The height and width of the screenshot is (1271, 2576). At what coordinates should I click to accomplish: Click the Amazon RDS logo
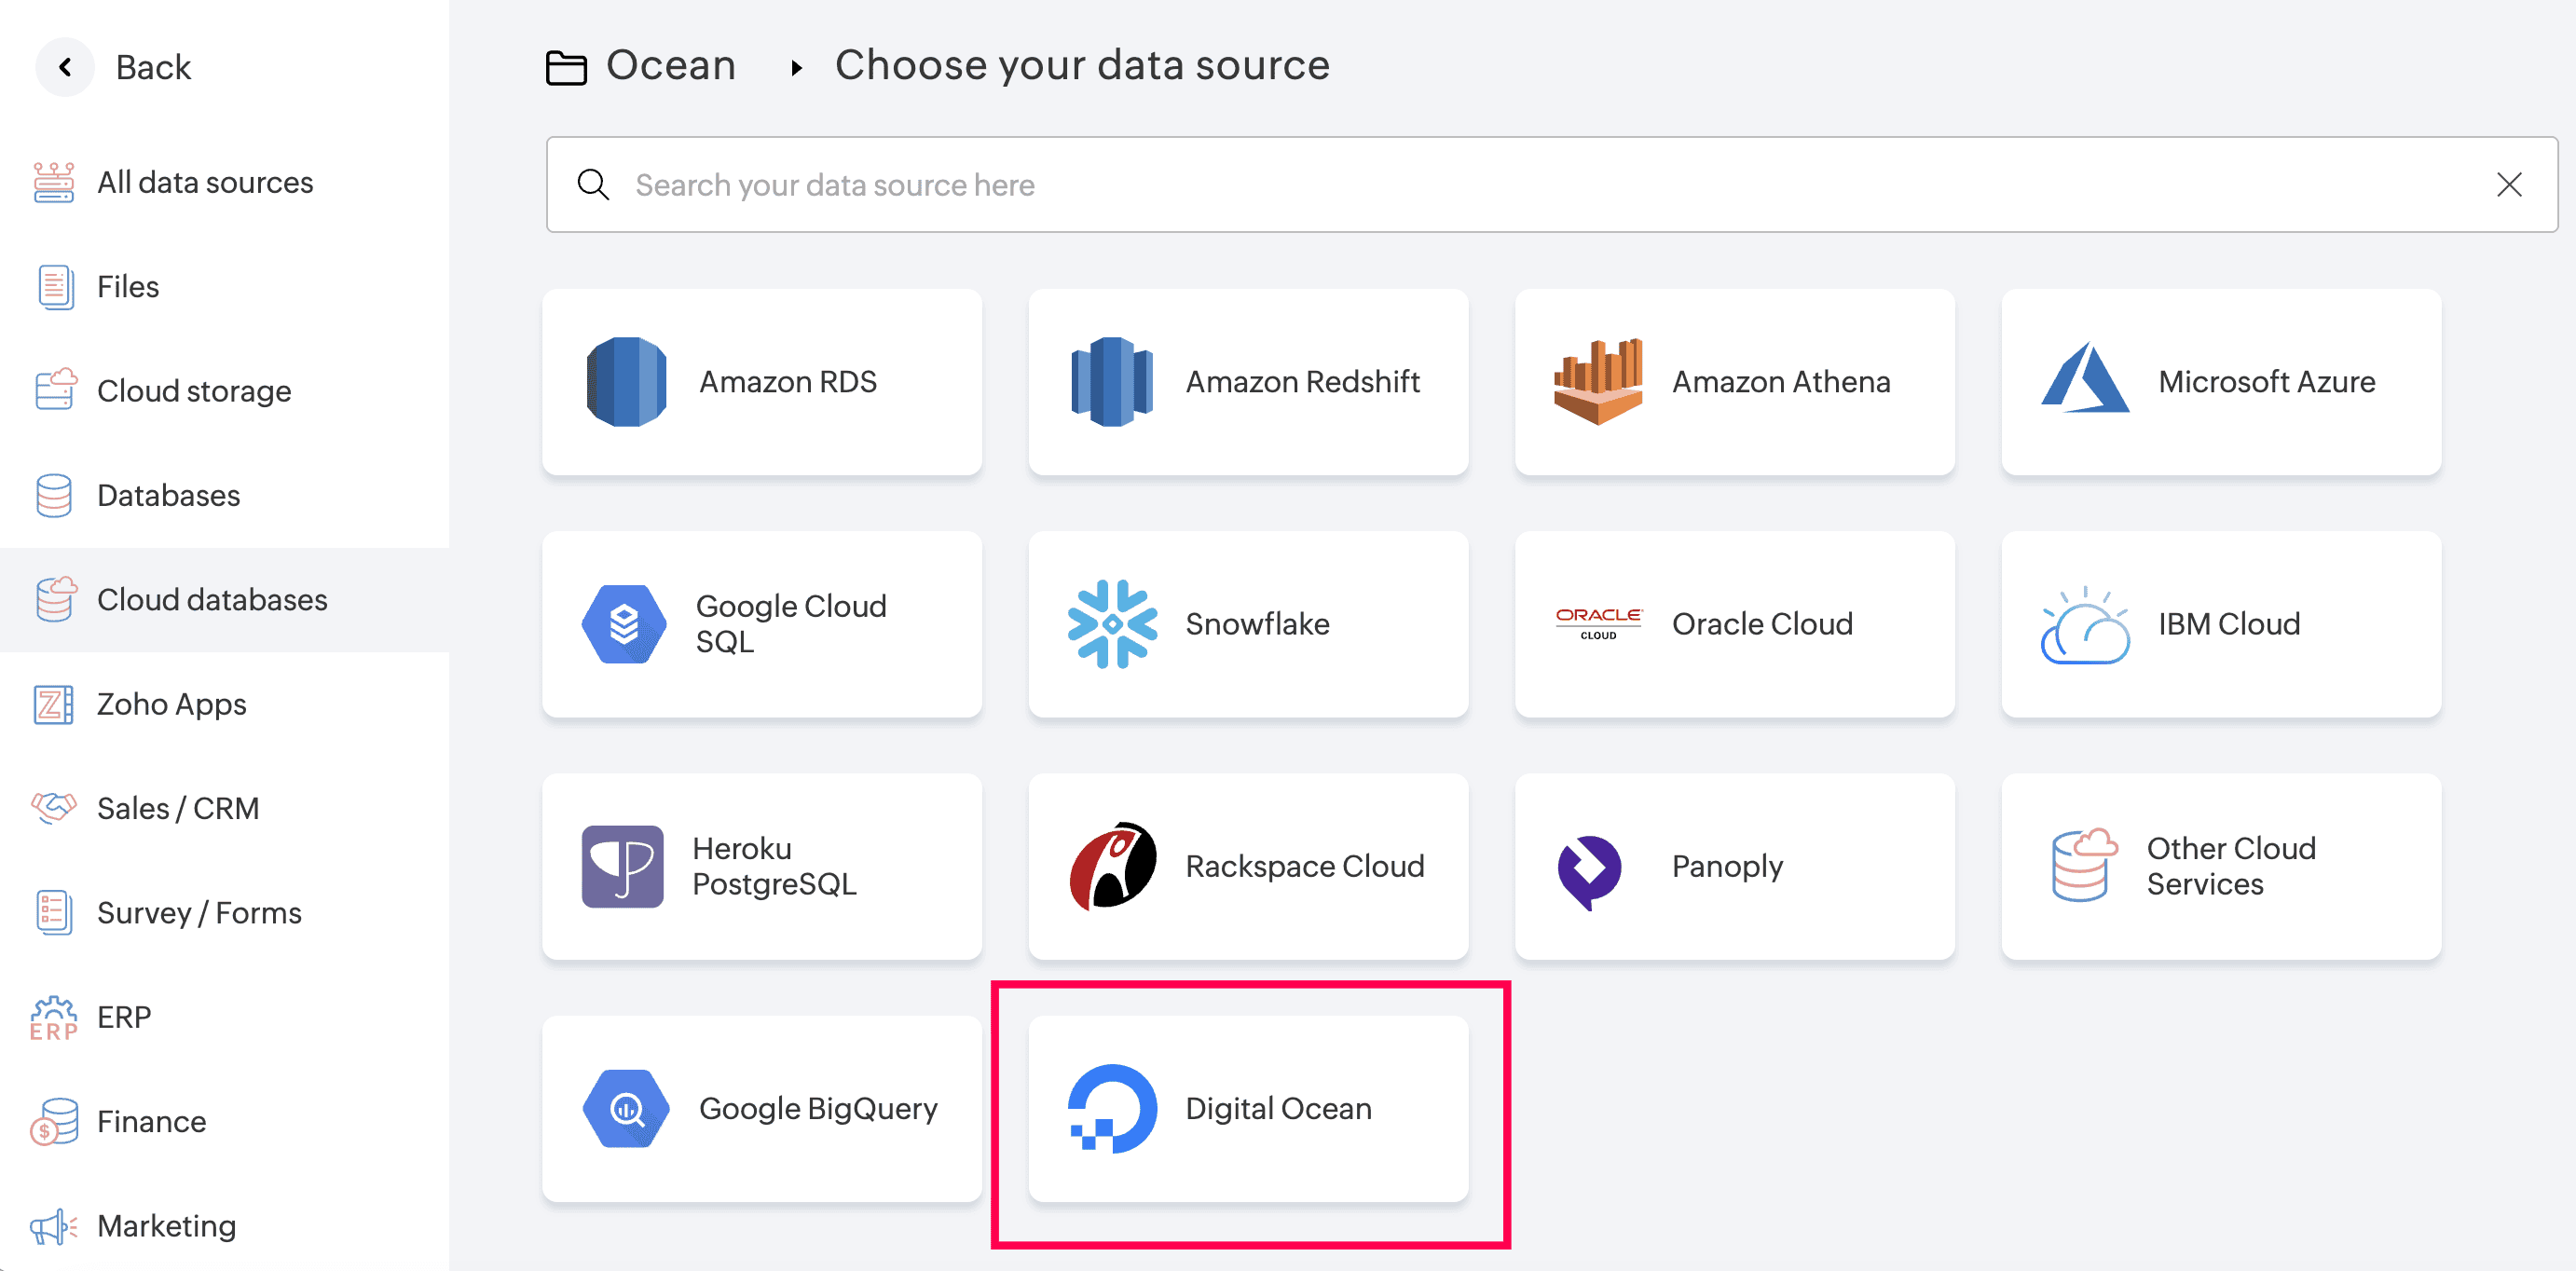tap(626, 382)
